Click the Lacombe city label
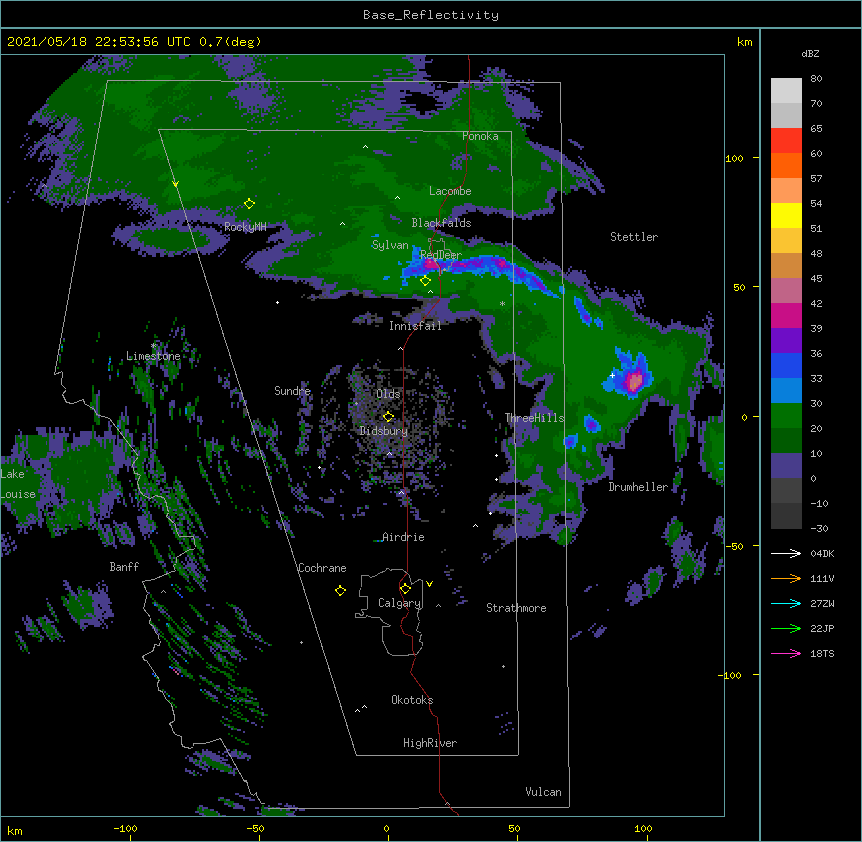 point(450,191)
